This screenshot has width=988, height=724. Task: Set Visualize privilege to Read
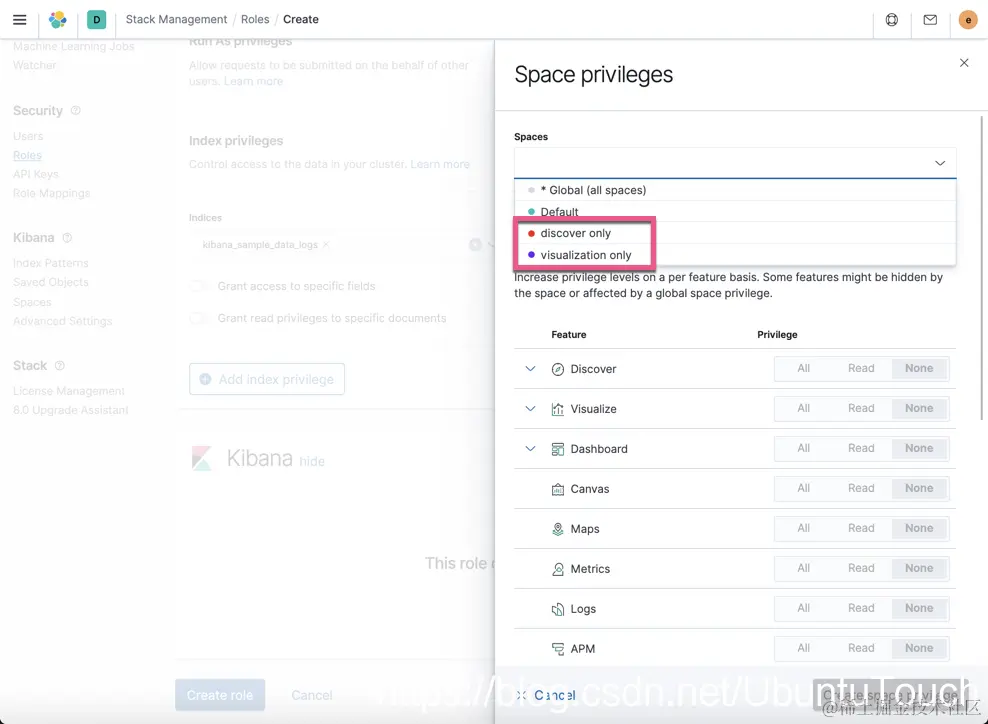coord(861,408)
